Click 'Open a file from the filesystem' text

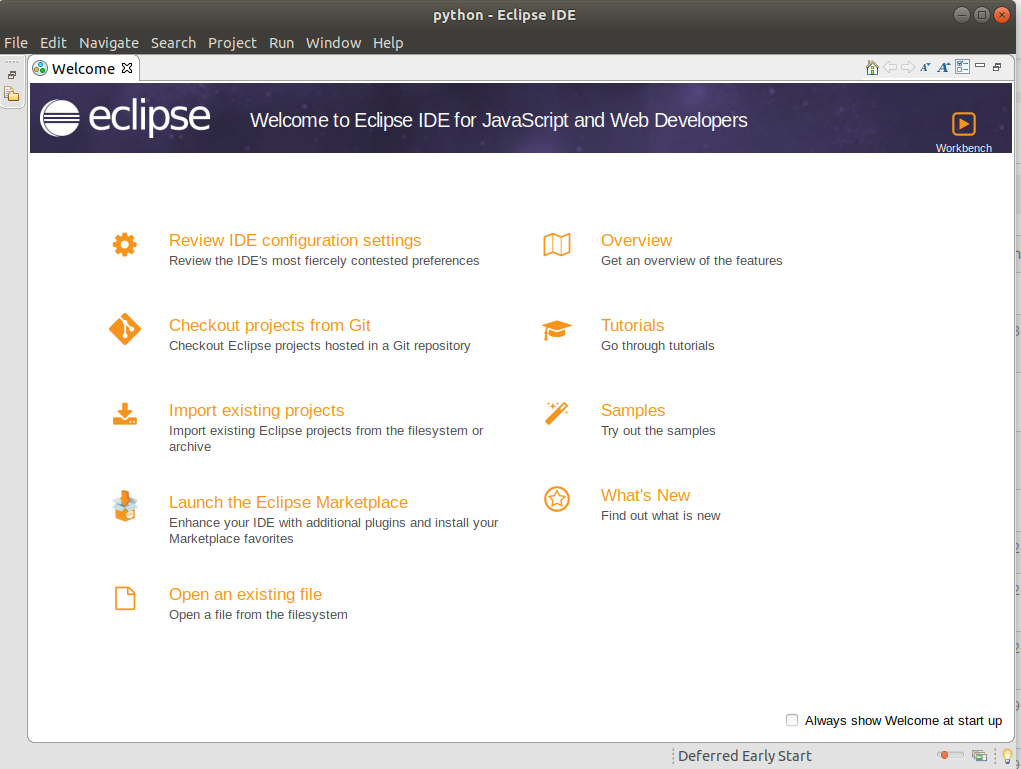(258, 614)
